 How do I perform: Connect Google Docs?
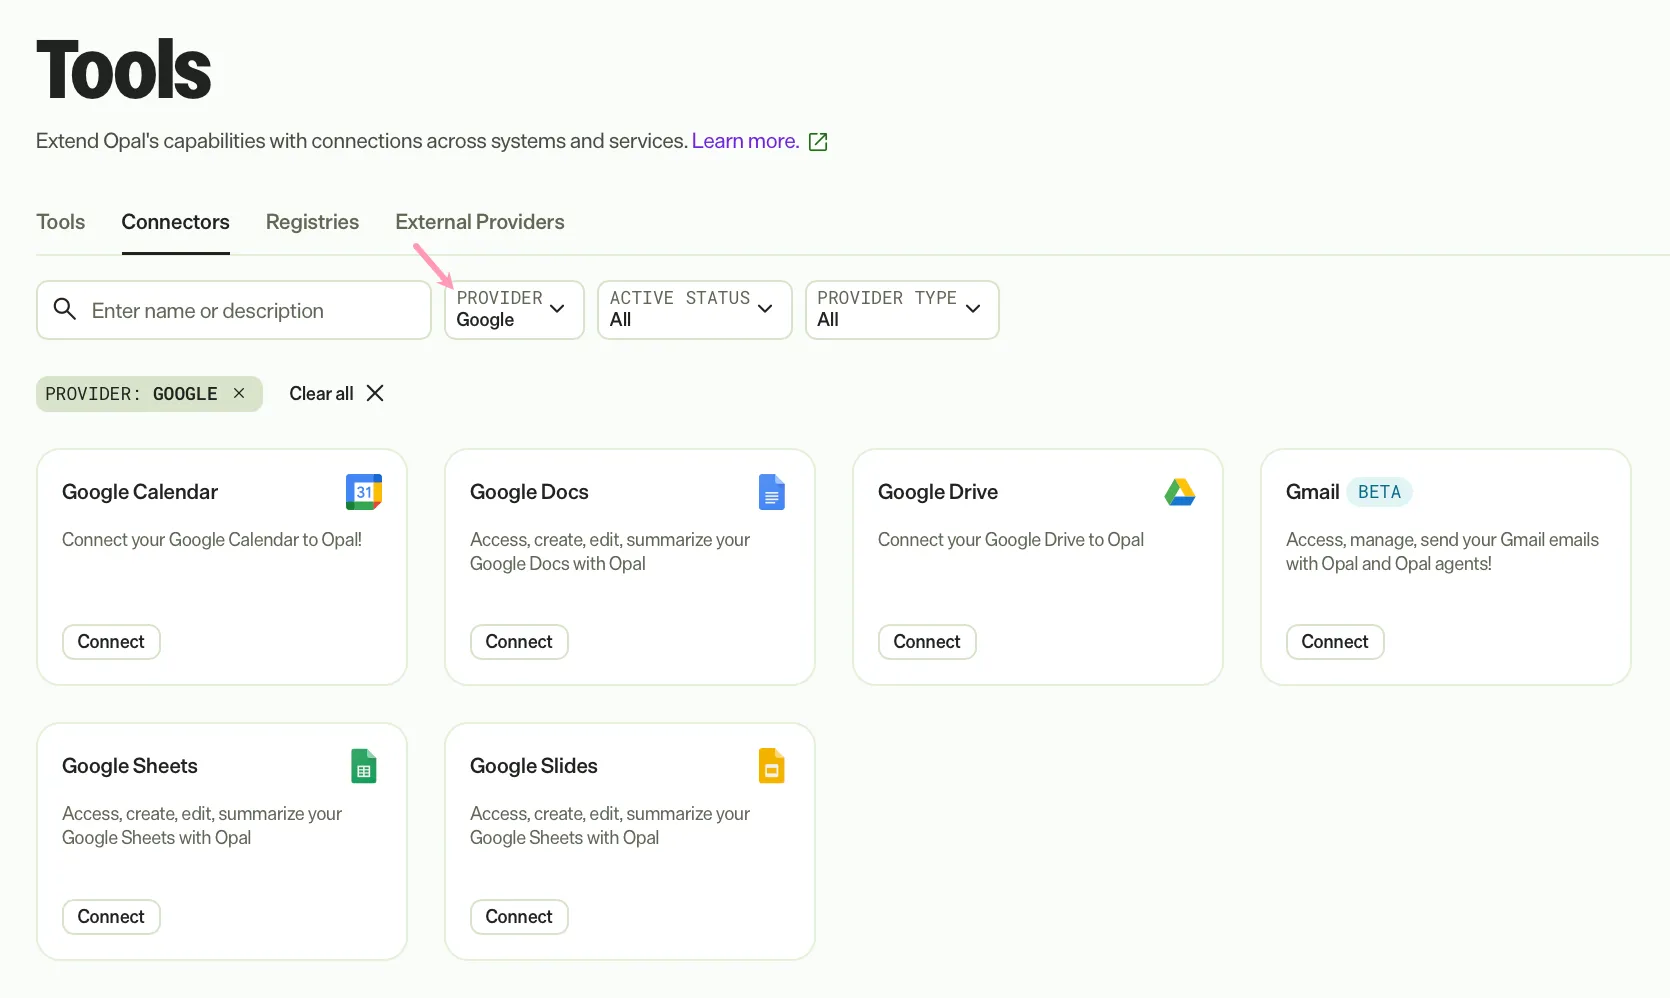coord(519,642)
